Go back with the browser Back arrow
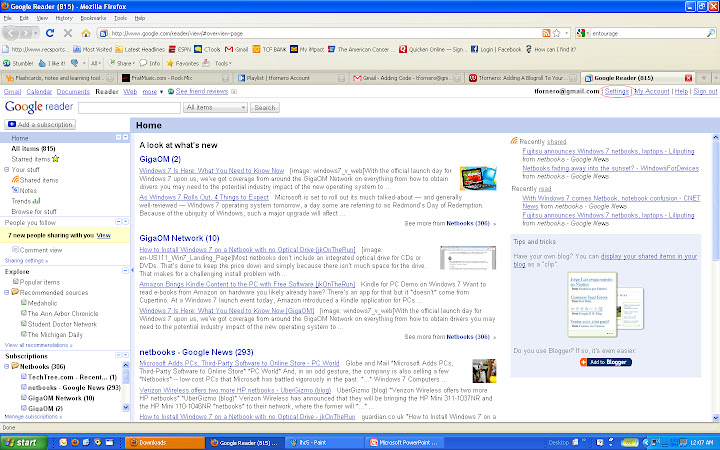 (x=11, y=33)
